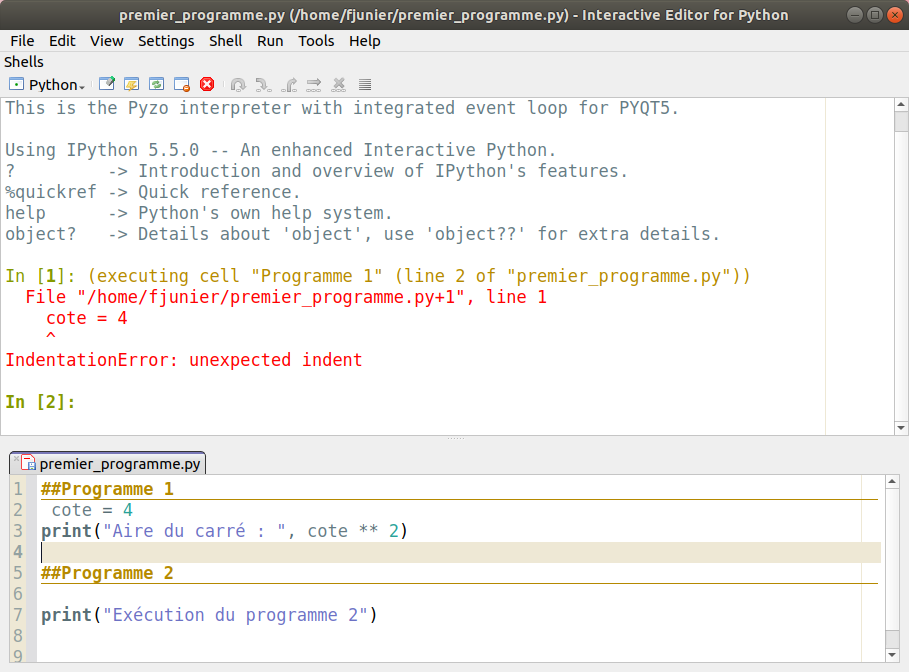Image resolution: width=909 pixels, height=672 pixels.
Task: Click the stop debugging X icon
Action: [339, 85]
